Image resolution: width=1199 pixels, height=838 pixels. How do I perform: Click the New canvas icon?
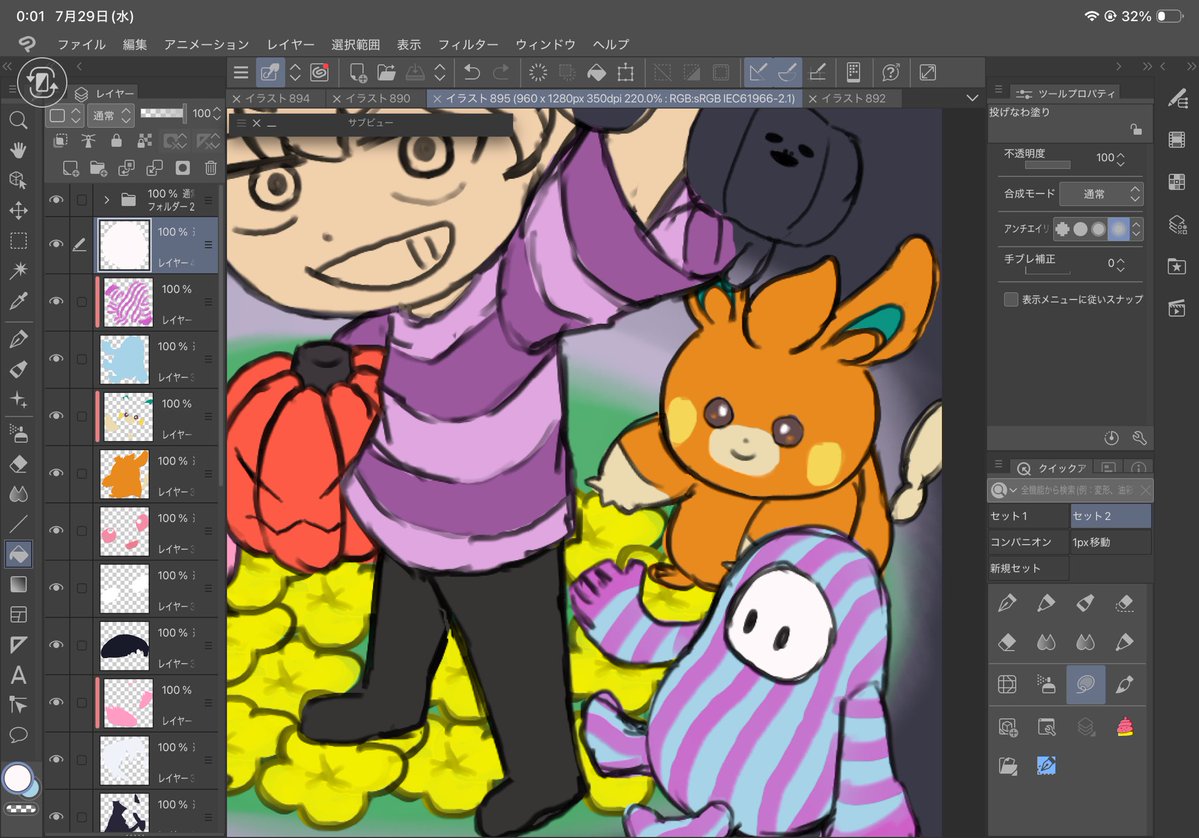tap(357, 73)
